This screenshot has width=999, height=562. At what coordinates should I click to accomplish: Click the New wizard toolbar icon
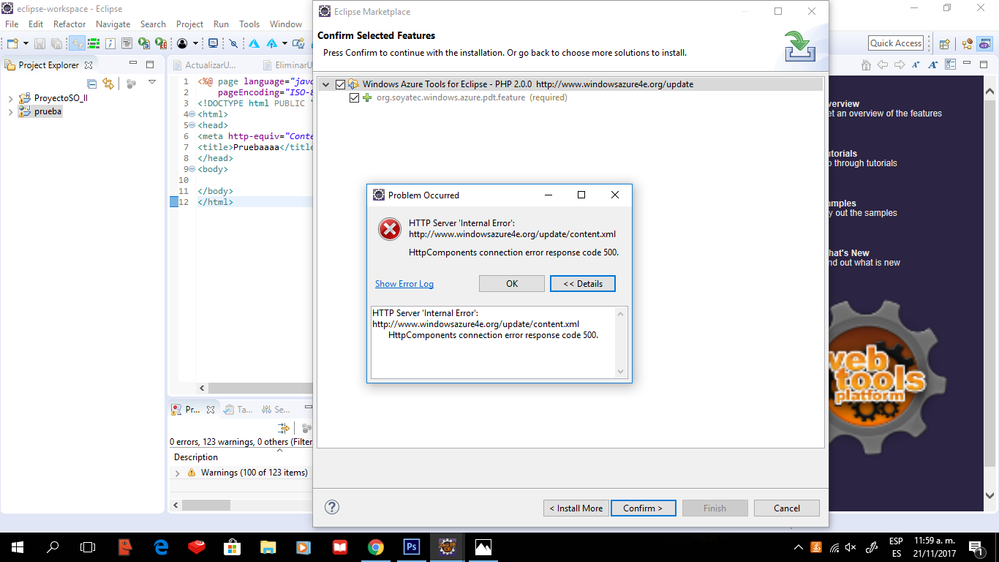point(12,43)
